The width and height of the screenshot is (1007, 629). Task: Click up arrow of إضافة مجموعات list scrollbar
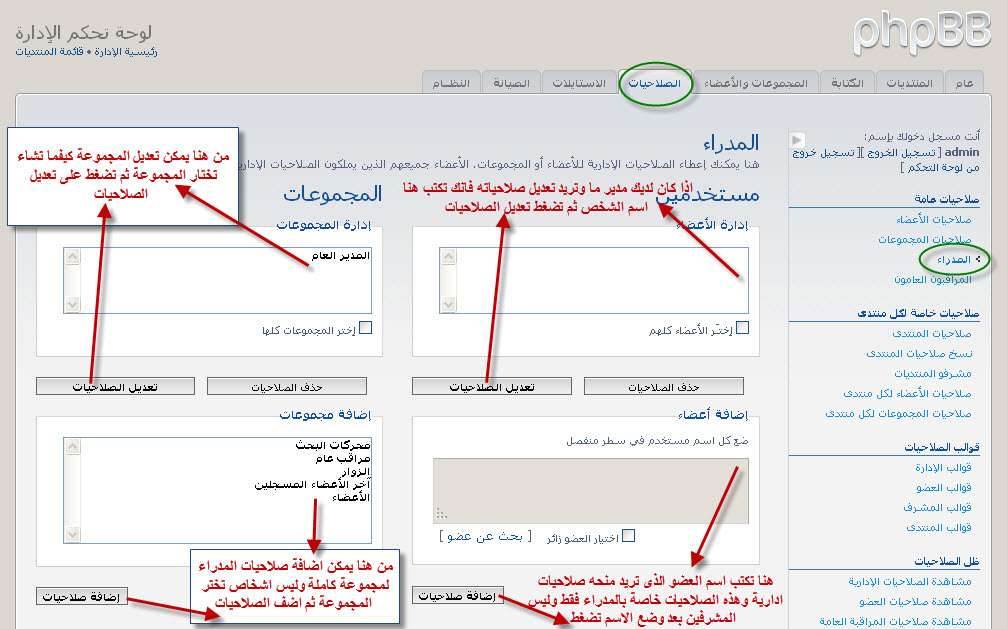tap(73, 447)
